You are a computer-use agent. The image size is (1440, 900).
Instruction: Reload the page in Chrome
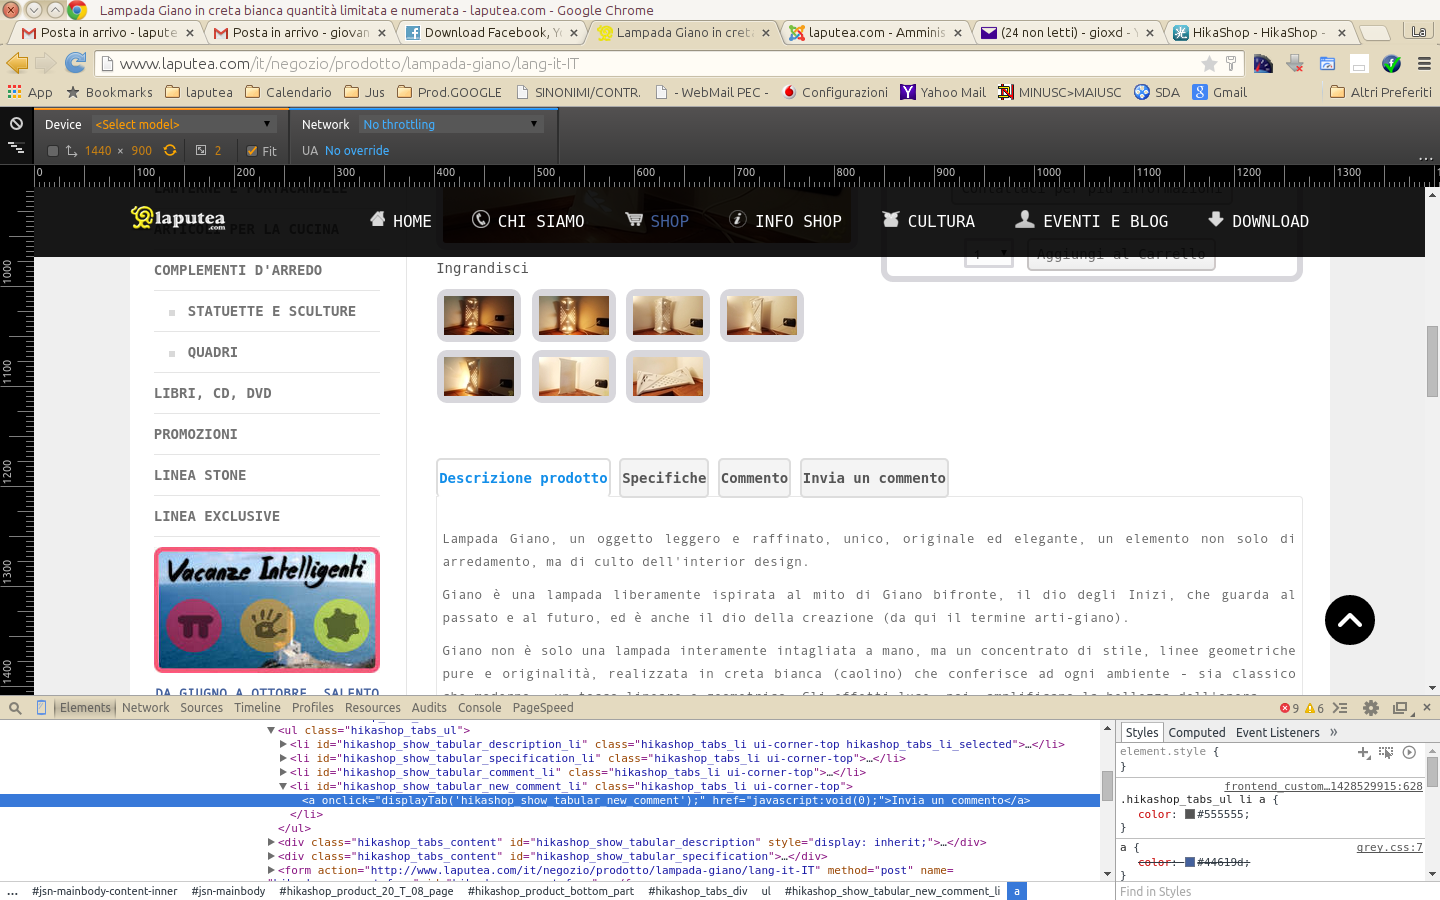(x=76, y=63)
